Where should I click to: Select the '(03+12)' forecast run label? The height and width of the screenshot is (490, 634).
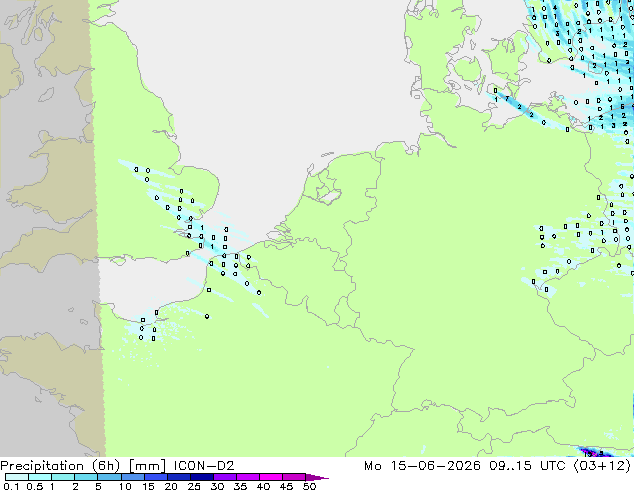click(602, 466)
